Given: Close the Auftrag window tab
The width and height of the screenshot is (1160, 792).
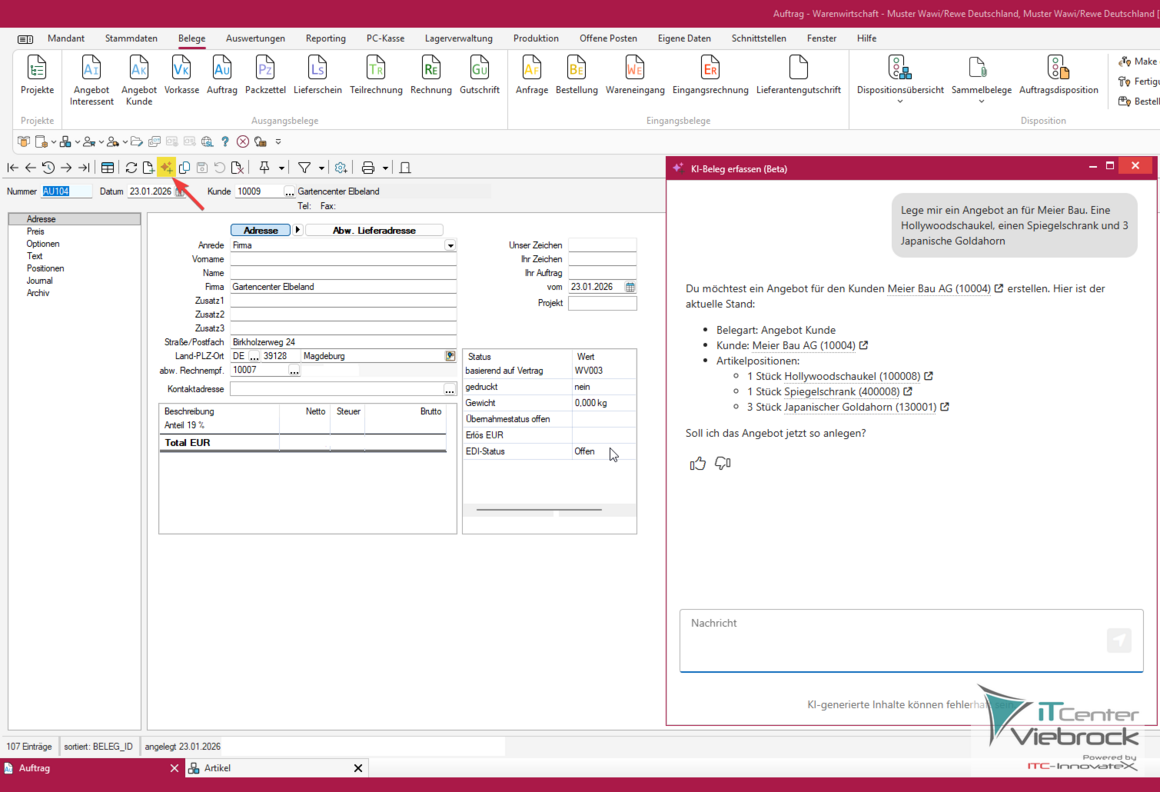Looking at the screenshot, I should point(174,768).
